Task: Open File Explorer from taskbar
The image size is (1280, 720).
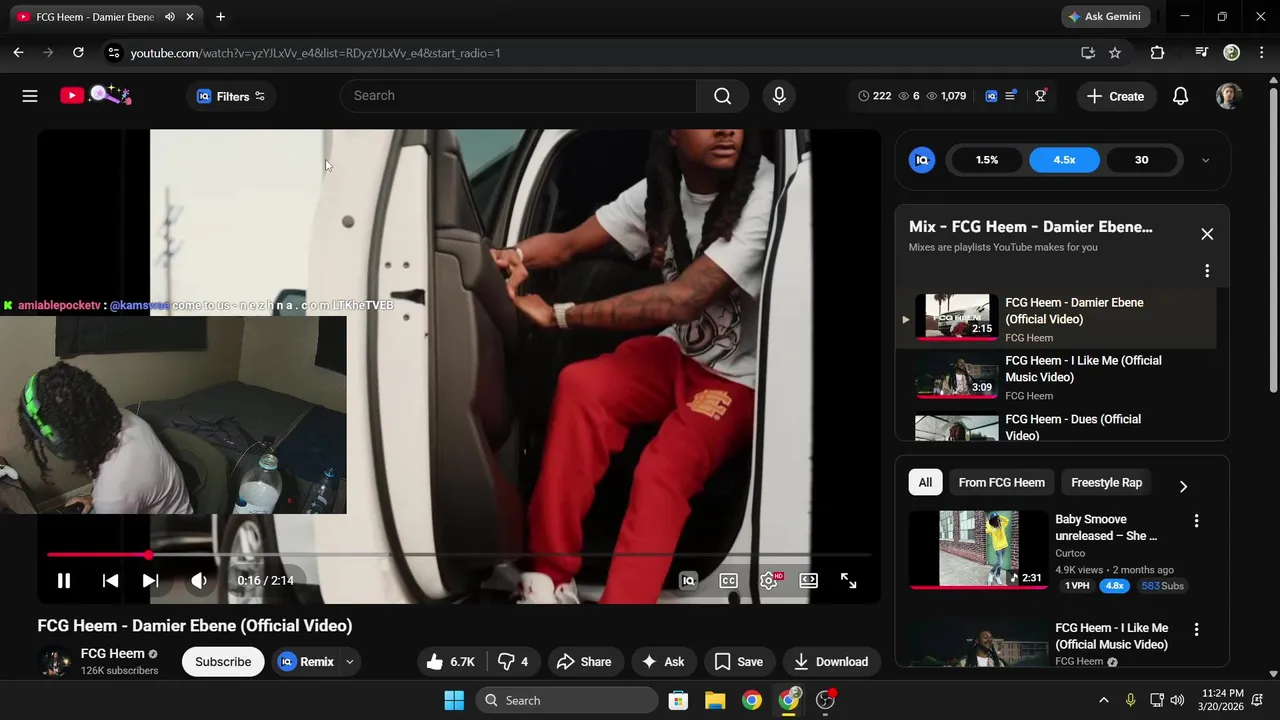Action: pos(715,701)
